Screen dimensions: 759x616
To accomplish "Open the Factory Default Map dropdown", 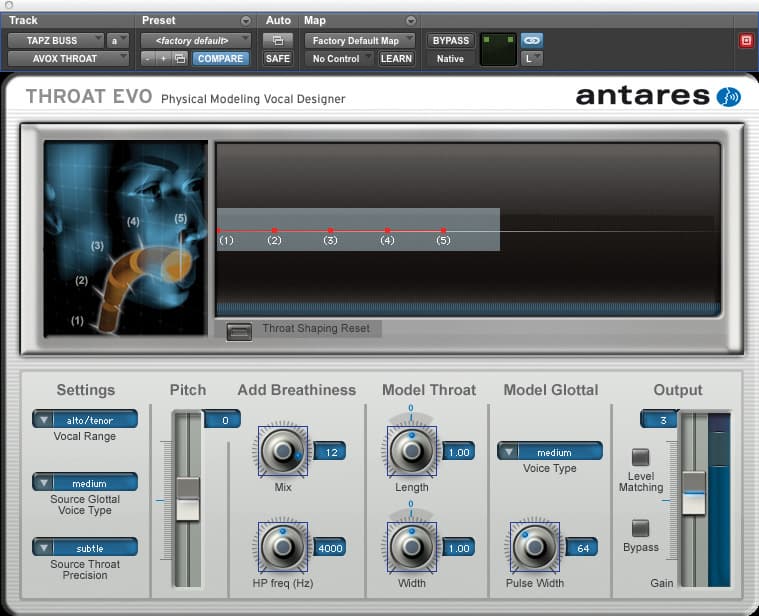I will 360,41.
